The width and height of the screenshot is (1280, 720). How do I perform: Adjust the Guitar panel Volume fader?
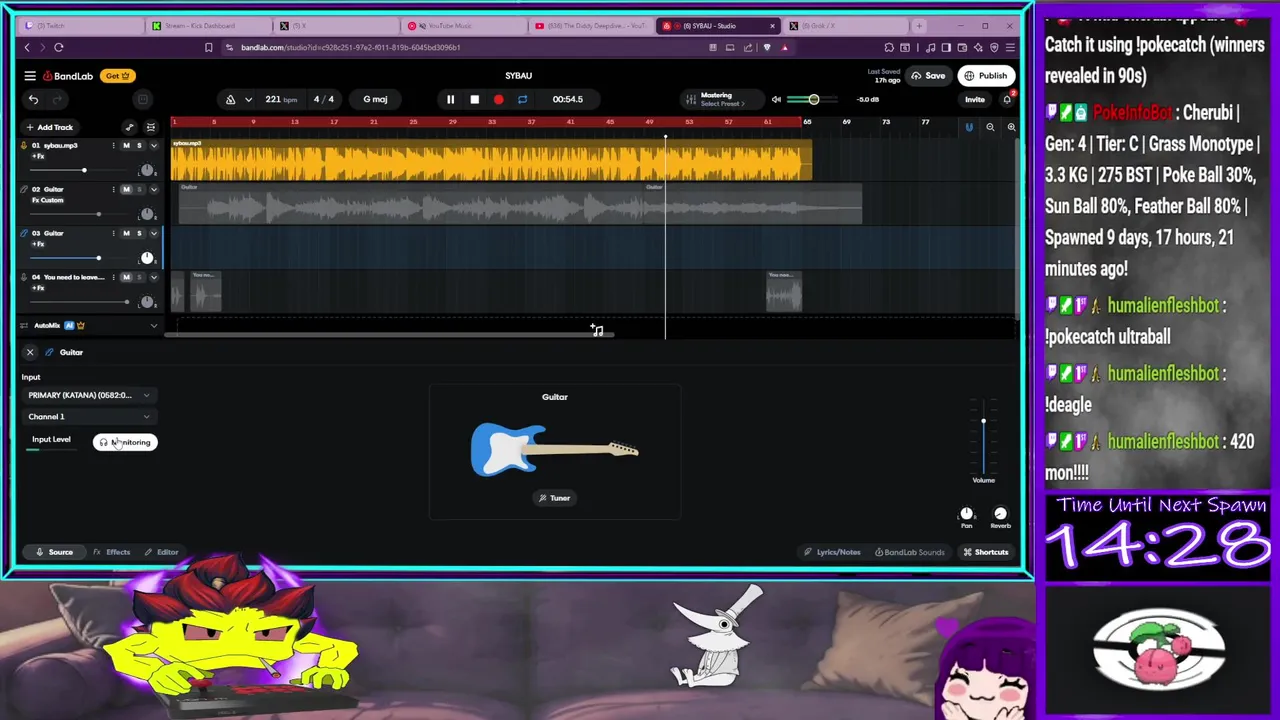pos(983,438)
